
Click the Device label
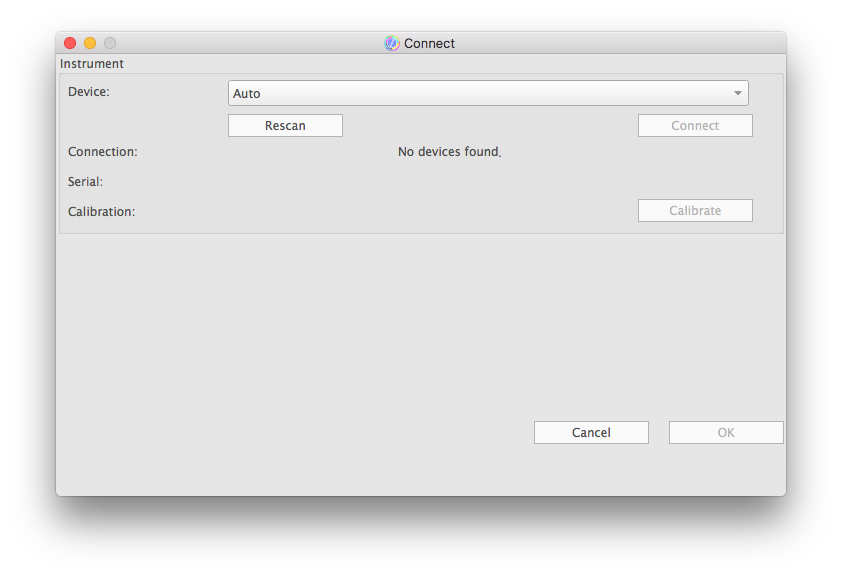pyautogui.click(x=89, y=92)
